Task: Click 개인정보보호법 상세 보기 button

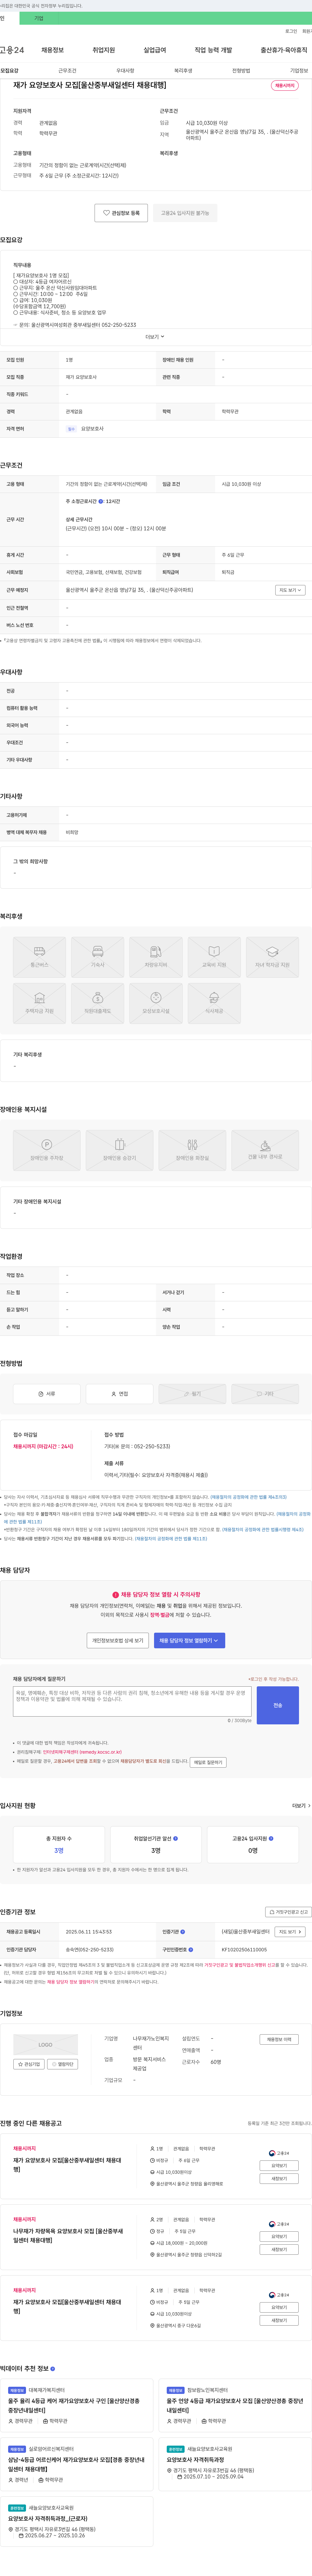Action: point(118,1640)
